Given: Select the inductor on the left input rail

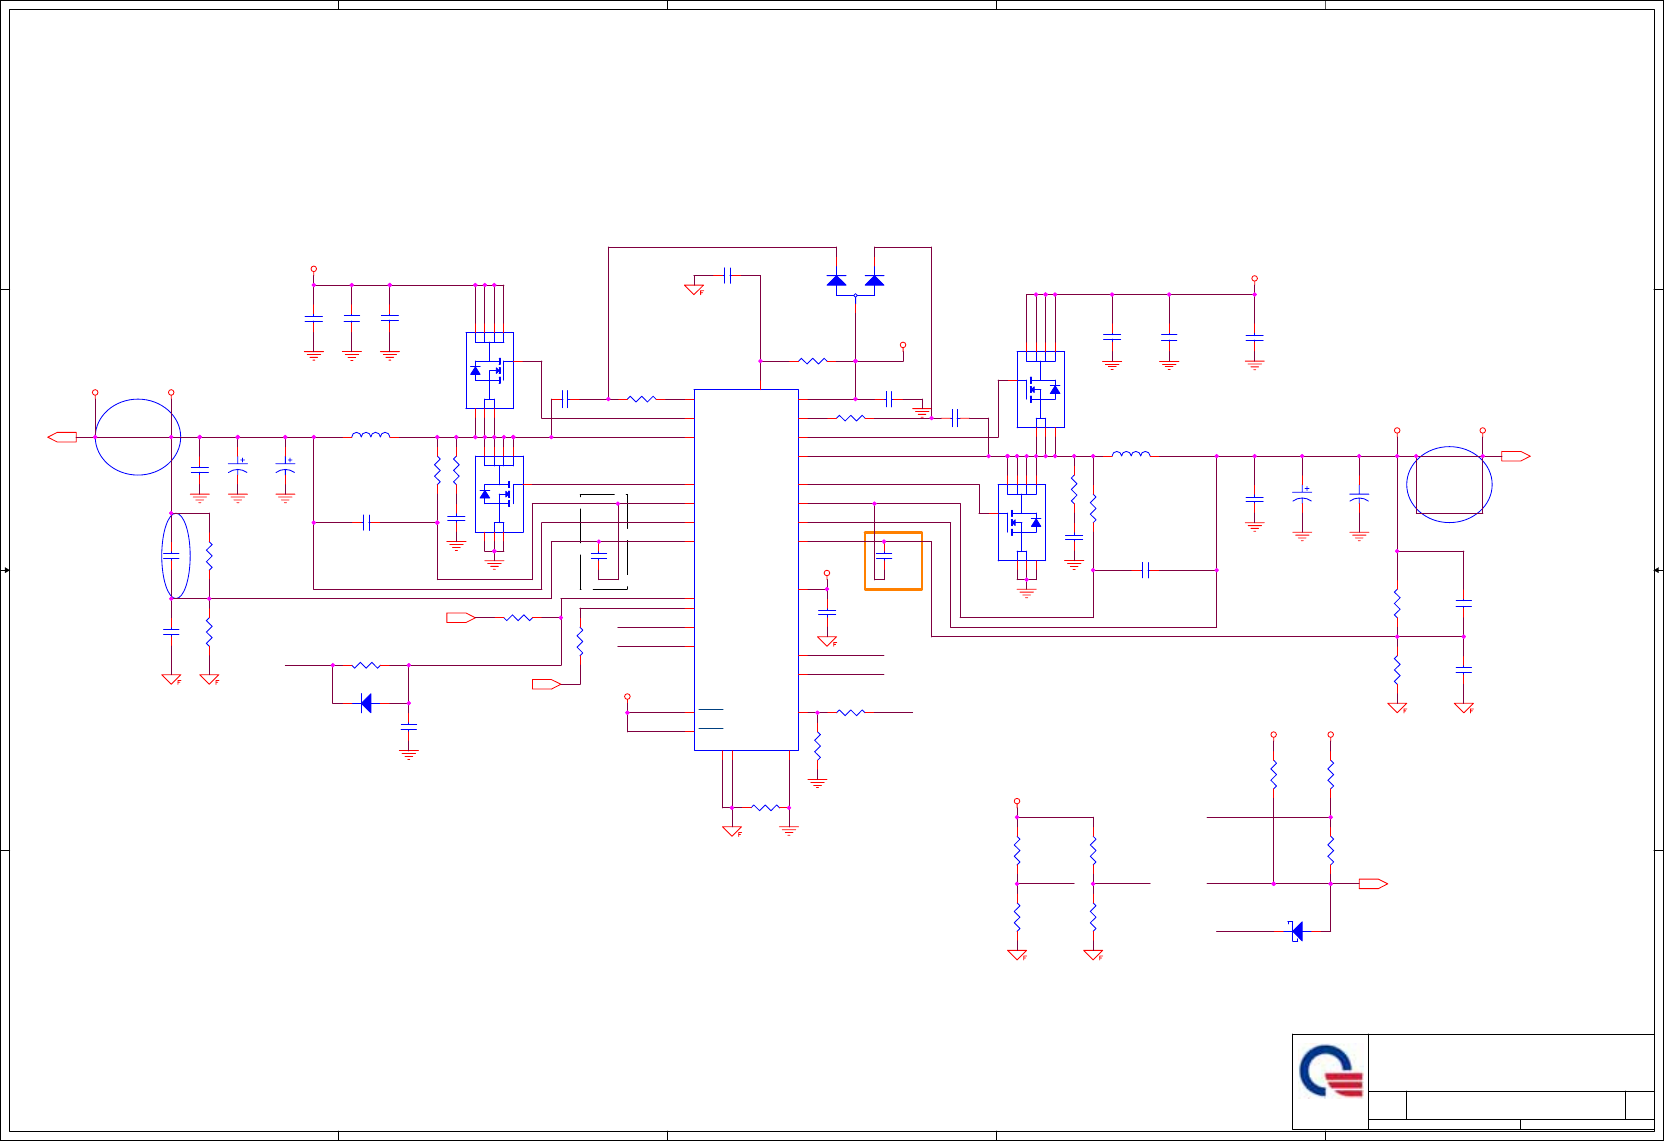Looking at the screenshot, I should tap(371, 435).
